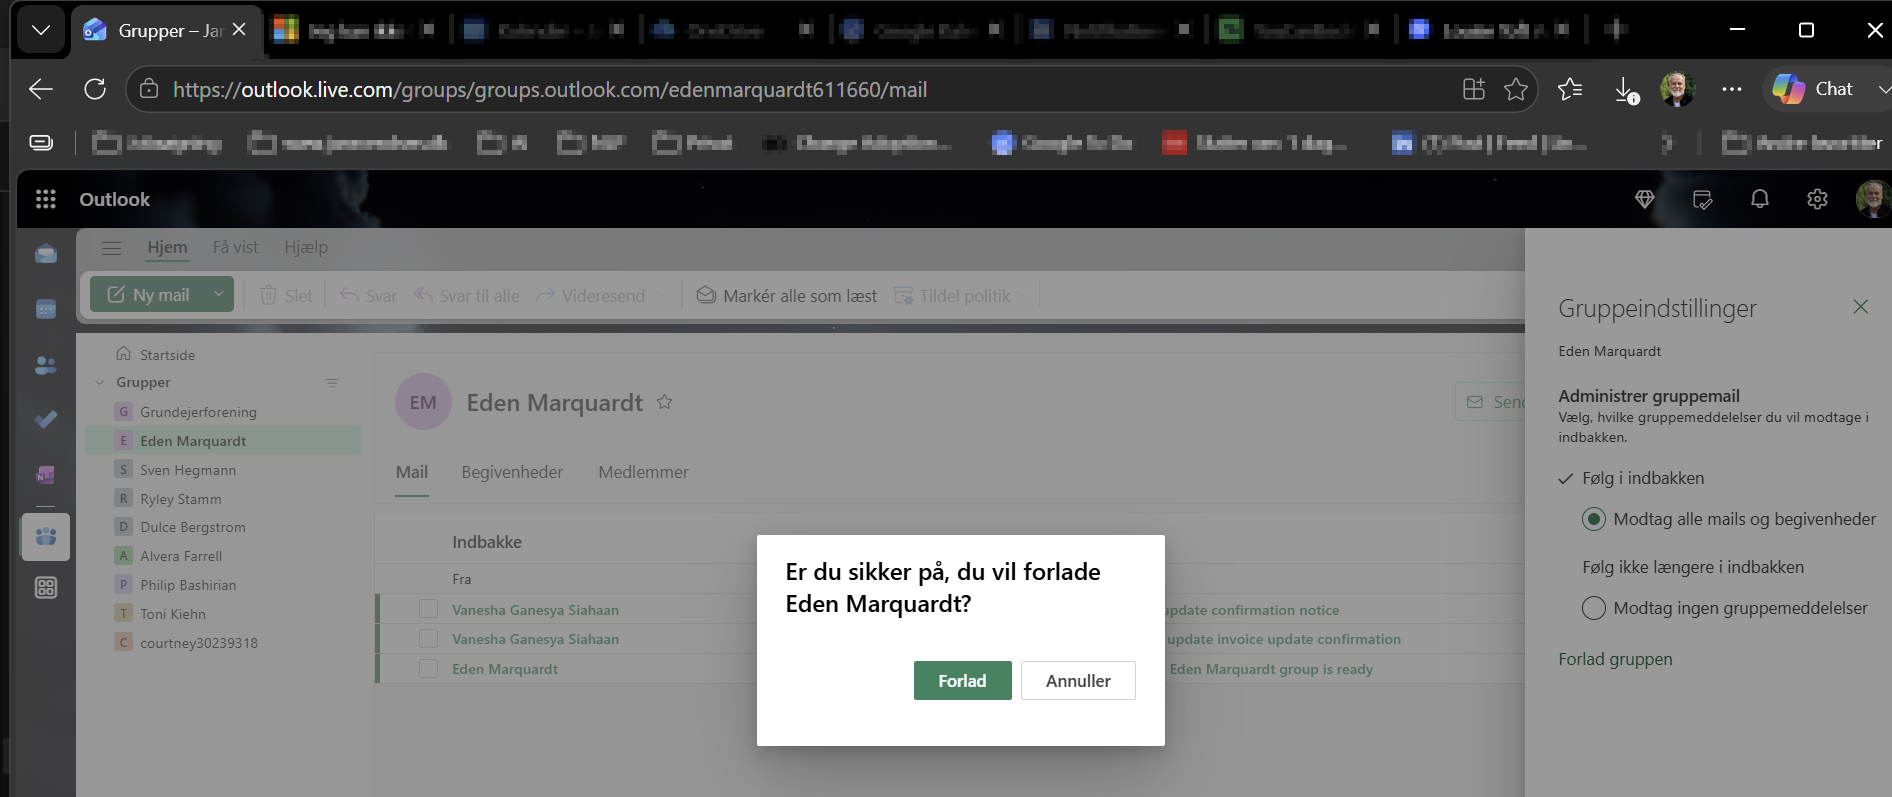The image size is (1892, 797).
Task: Collapse the Grupper tree section
Action: point(100,382)
